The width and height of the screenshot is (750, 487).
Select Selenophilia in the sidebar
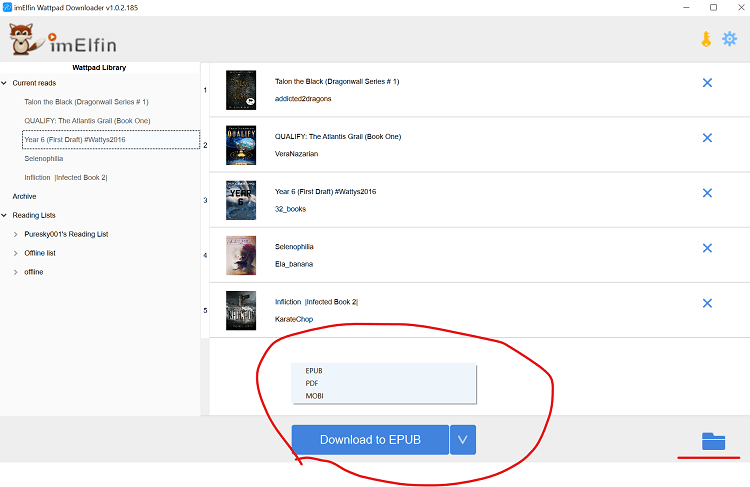(44, 158)
